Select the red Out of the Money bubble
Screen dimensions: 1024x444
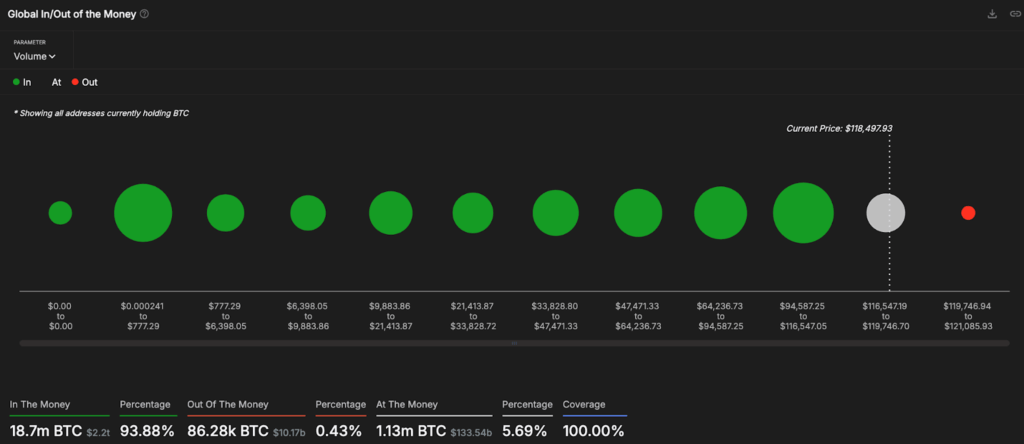click(968, 213)
